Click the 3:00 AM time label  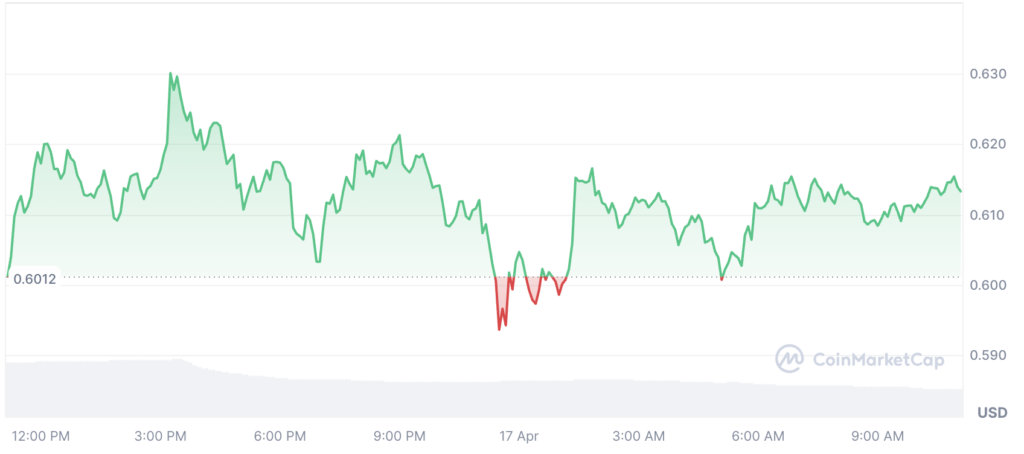(639, 436)
